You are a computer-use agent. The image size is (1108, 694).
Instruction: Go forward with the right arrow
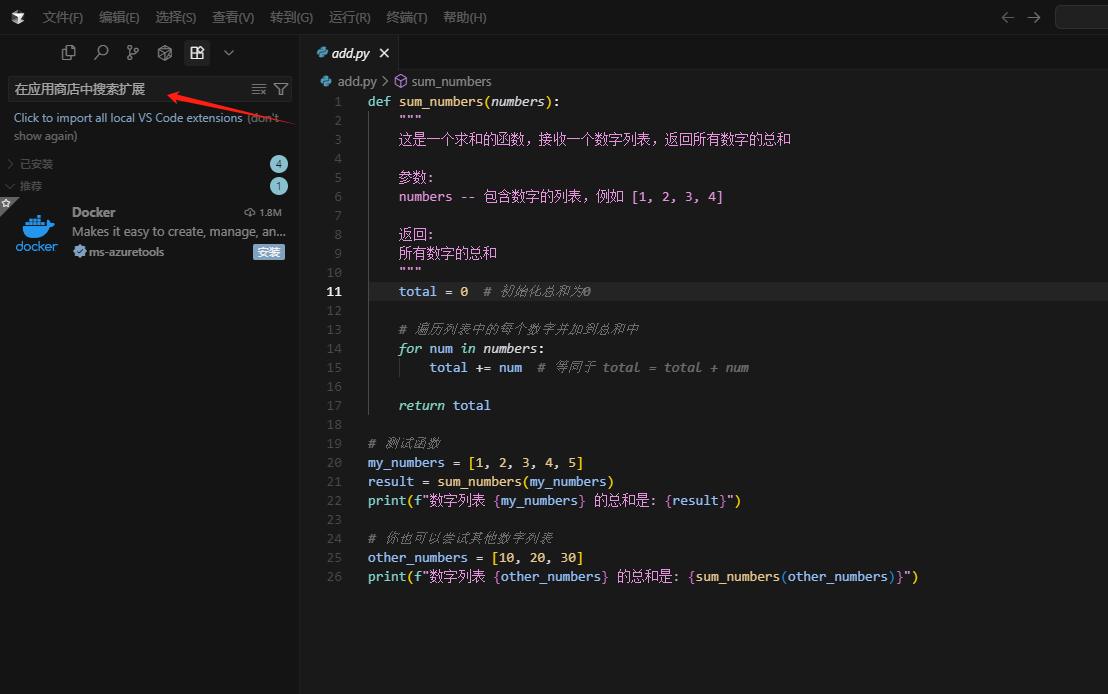(x=1034, y=18)
